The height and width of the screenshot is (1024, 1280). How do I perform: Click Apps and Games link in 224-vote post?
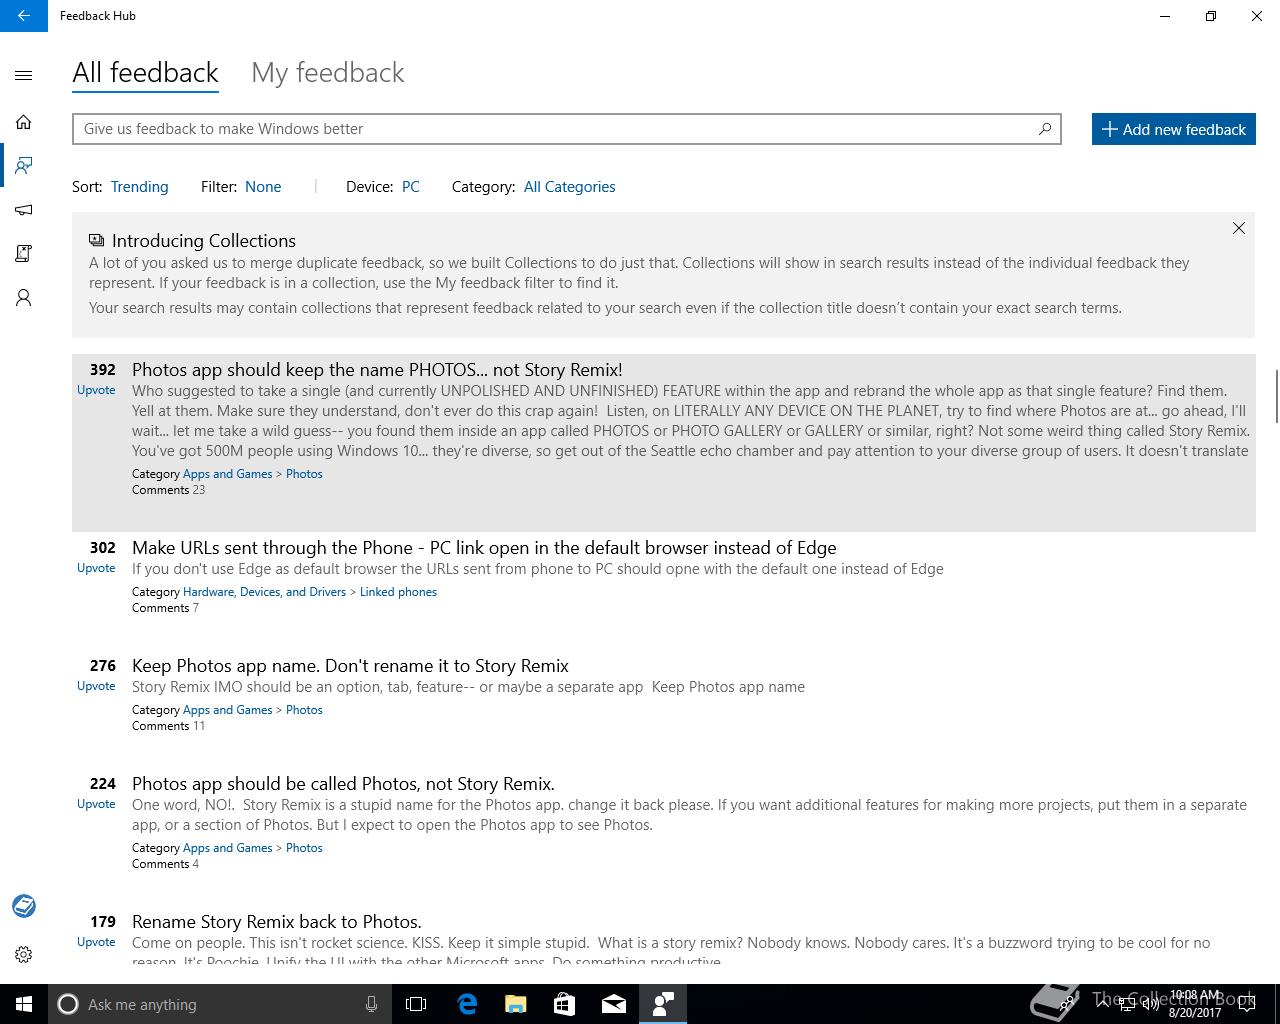tap(228, 848)
